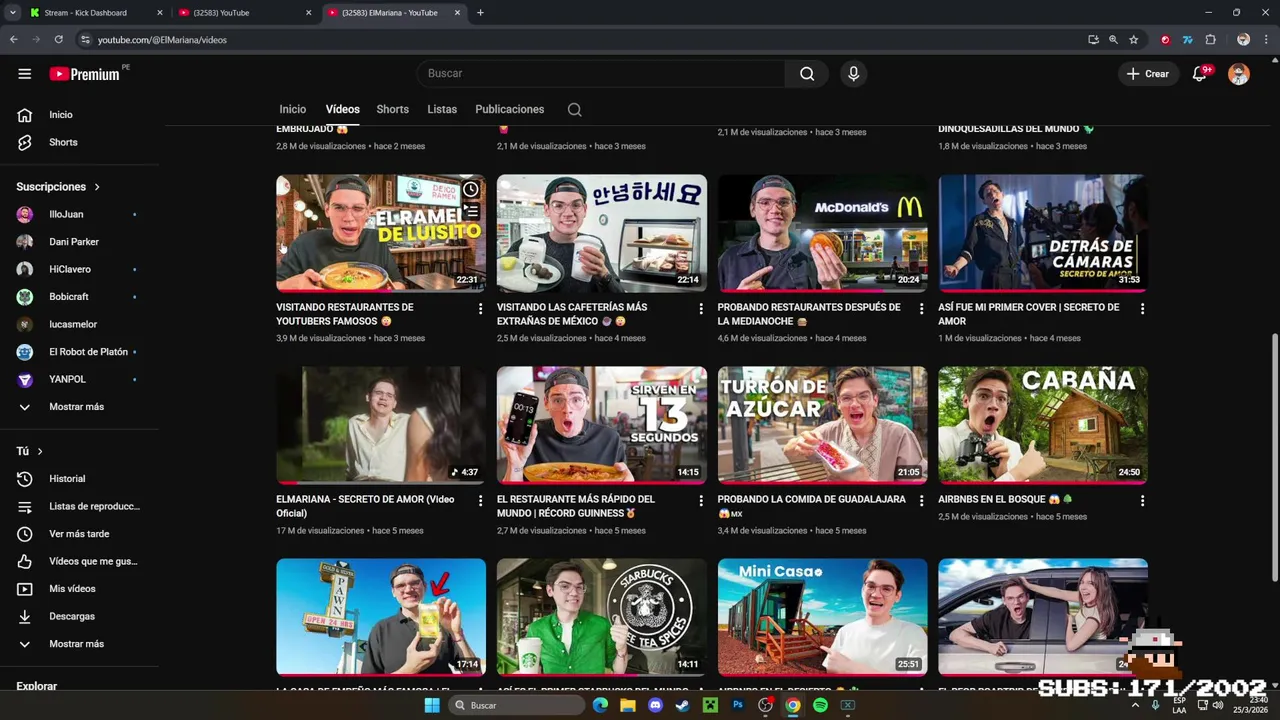Add El Ramen de Luisito video to watch later

click(x=470, y=190)
